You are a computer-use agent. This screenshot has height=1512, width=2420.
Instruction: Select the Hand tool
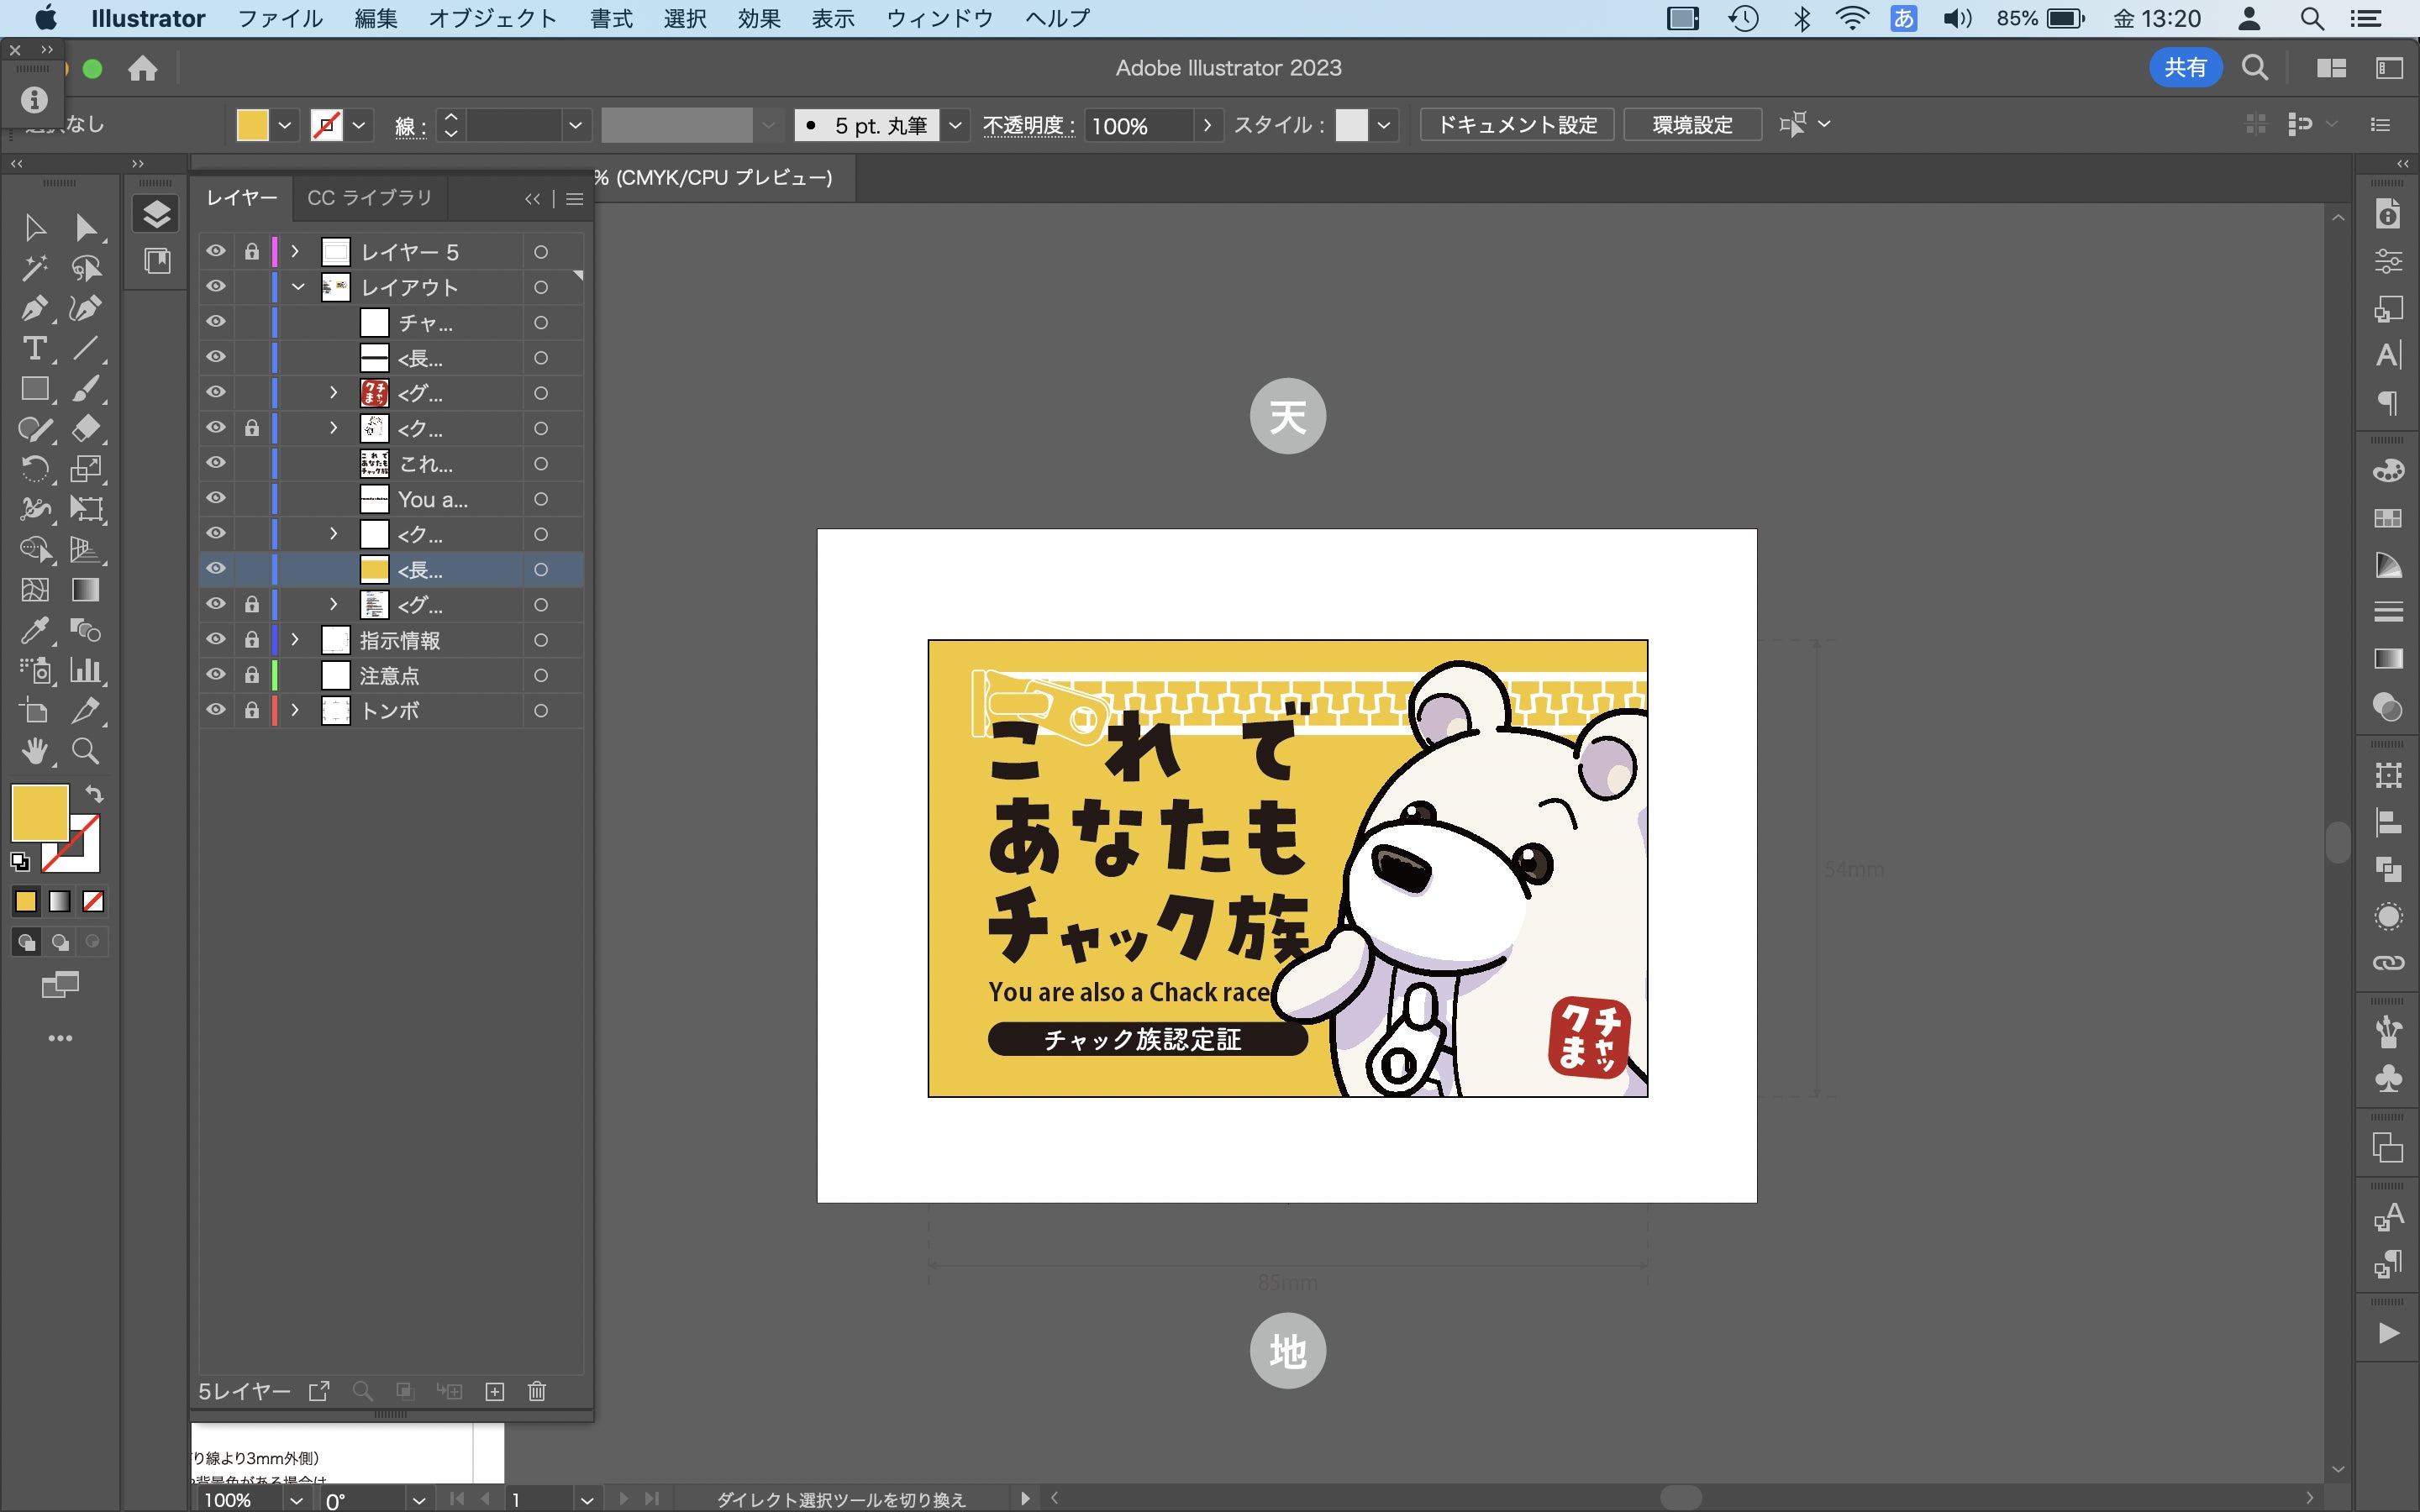click(x=34, y=751)
